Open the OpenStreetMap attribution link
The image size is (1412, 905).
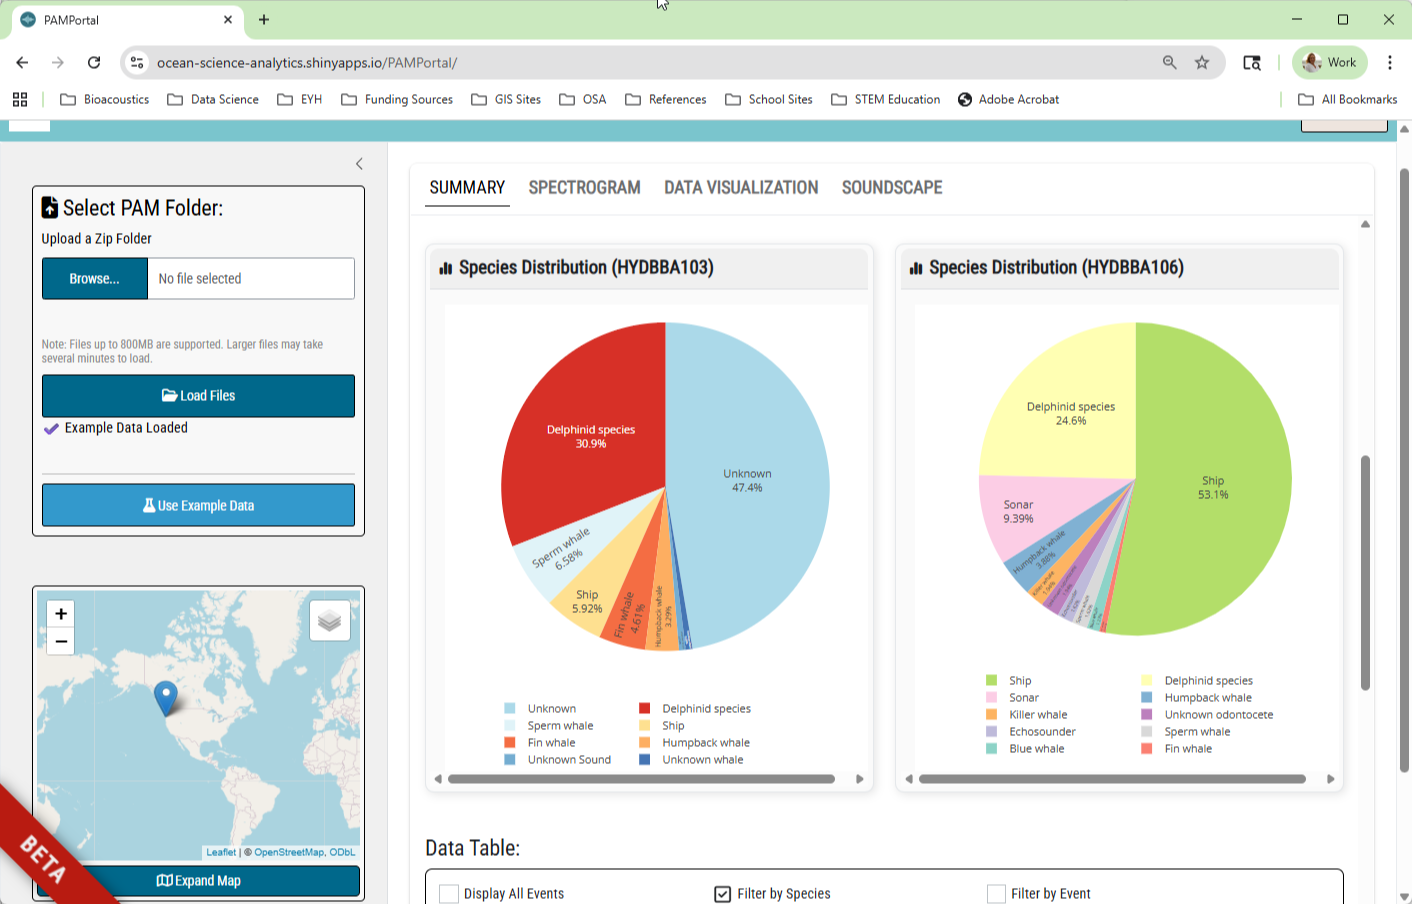[289, 852]
